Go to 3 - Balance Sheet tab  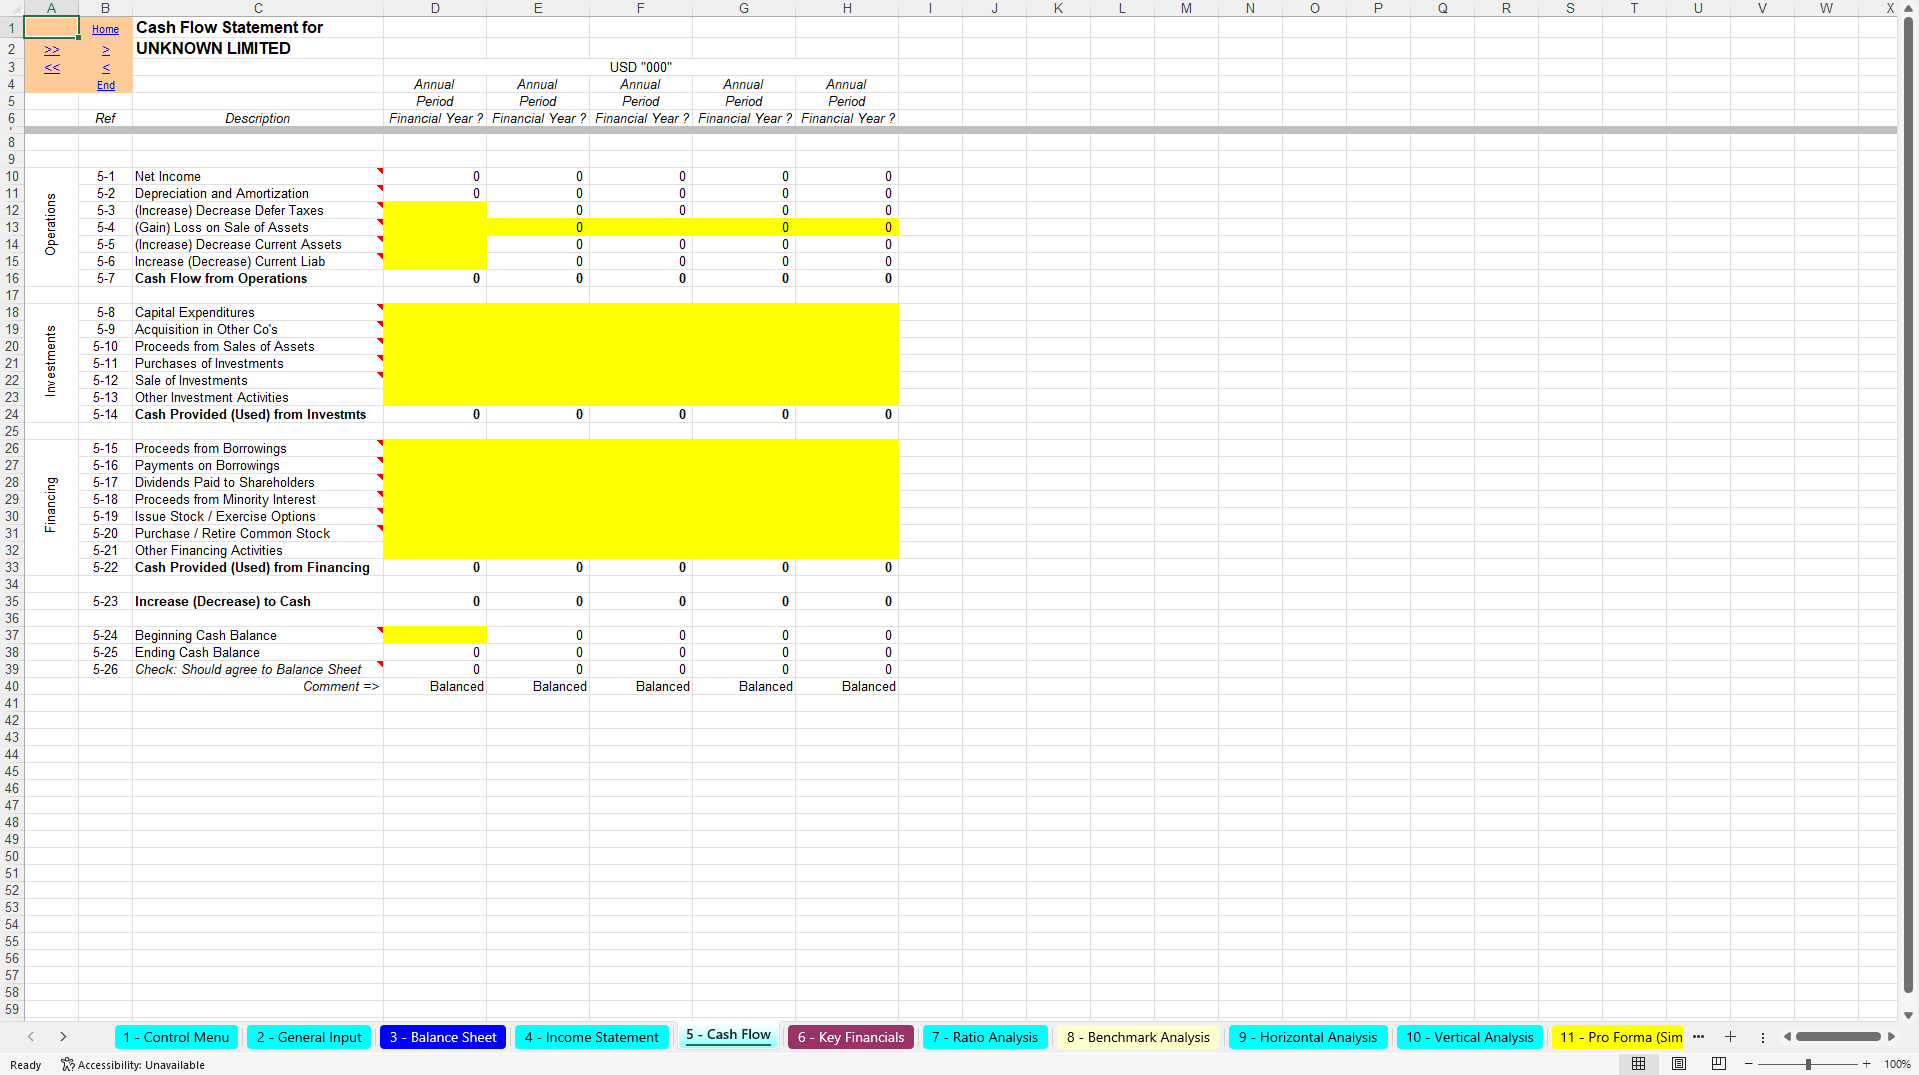coord(443,1037)
